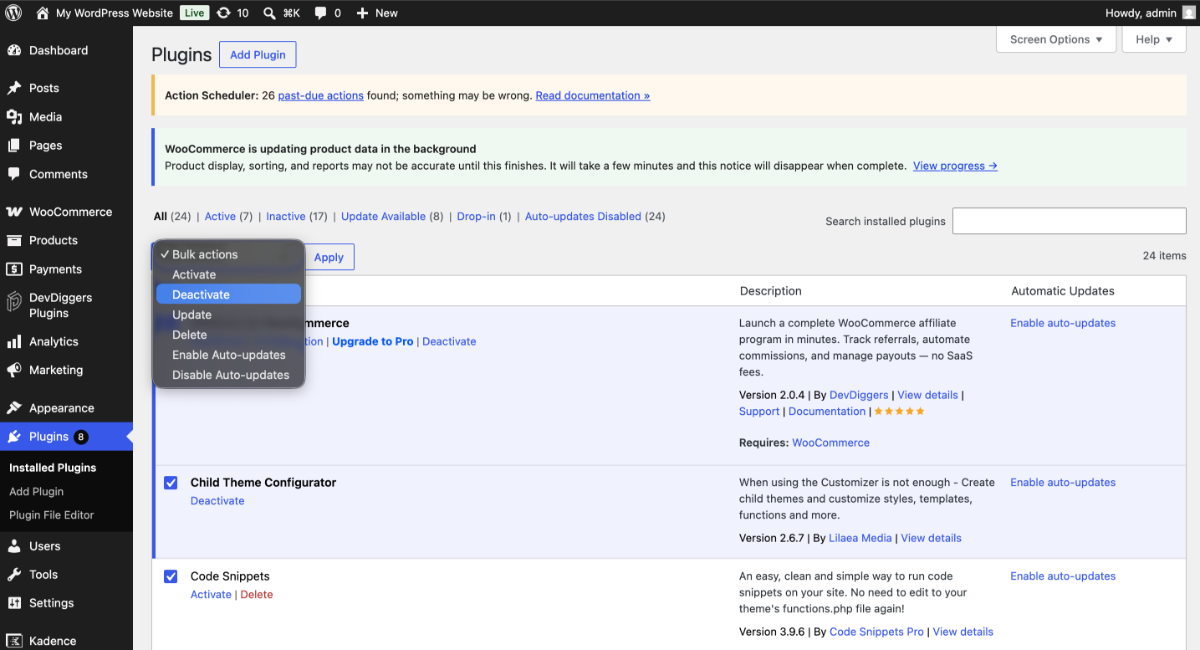
Task: Click the five-star rating of affiliate plugin
Action: (900, 411)
